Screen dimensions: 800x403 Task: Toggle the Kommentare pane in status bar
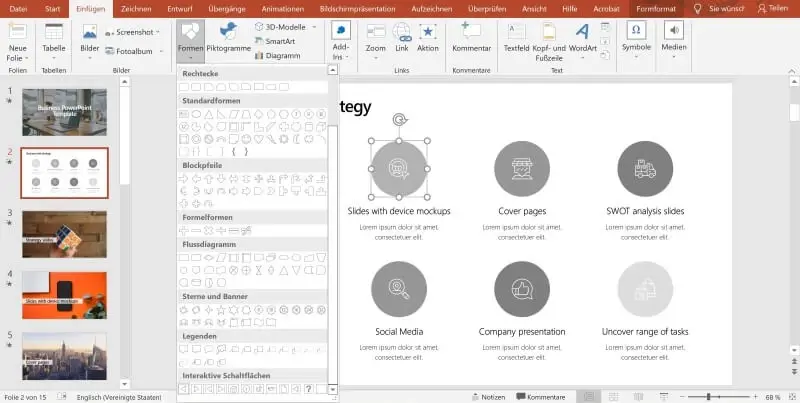point(540,397)
